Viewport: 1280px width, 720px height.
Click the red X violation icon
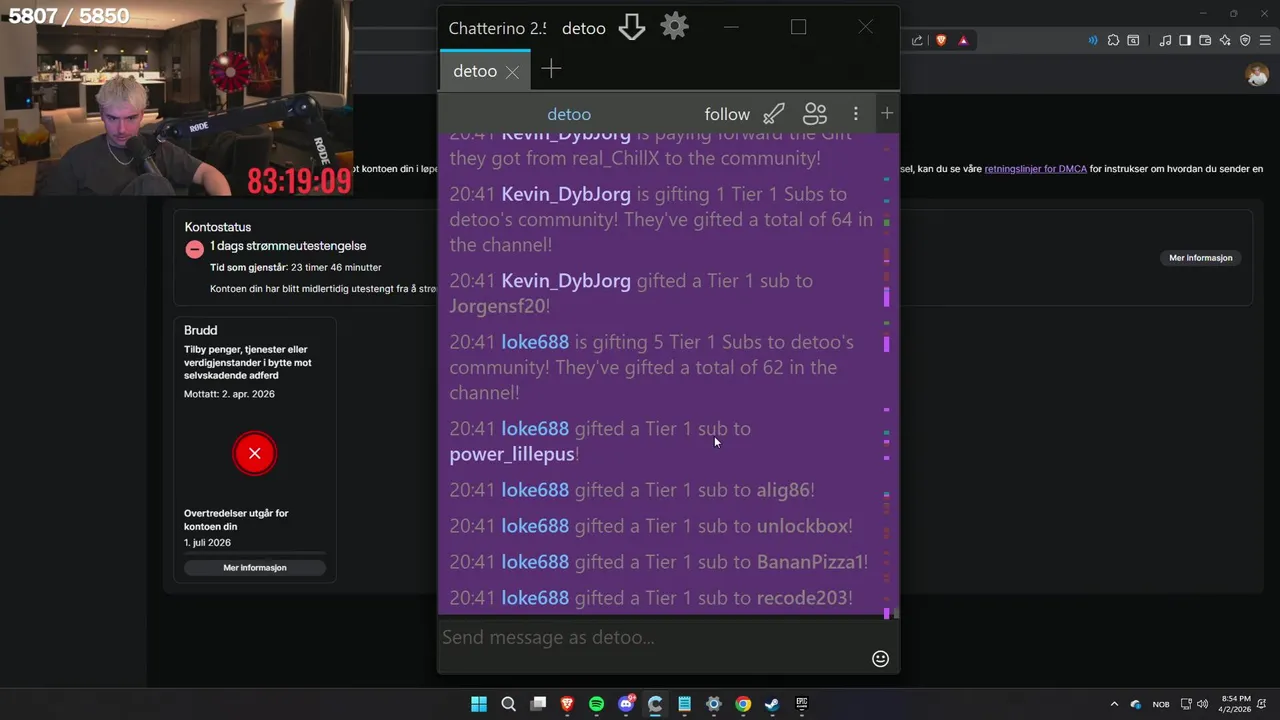click(x=255, y=453)
